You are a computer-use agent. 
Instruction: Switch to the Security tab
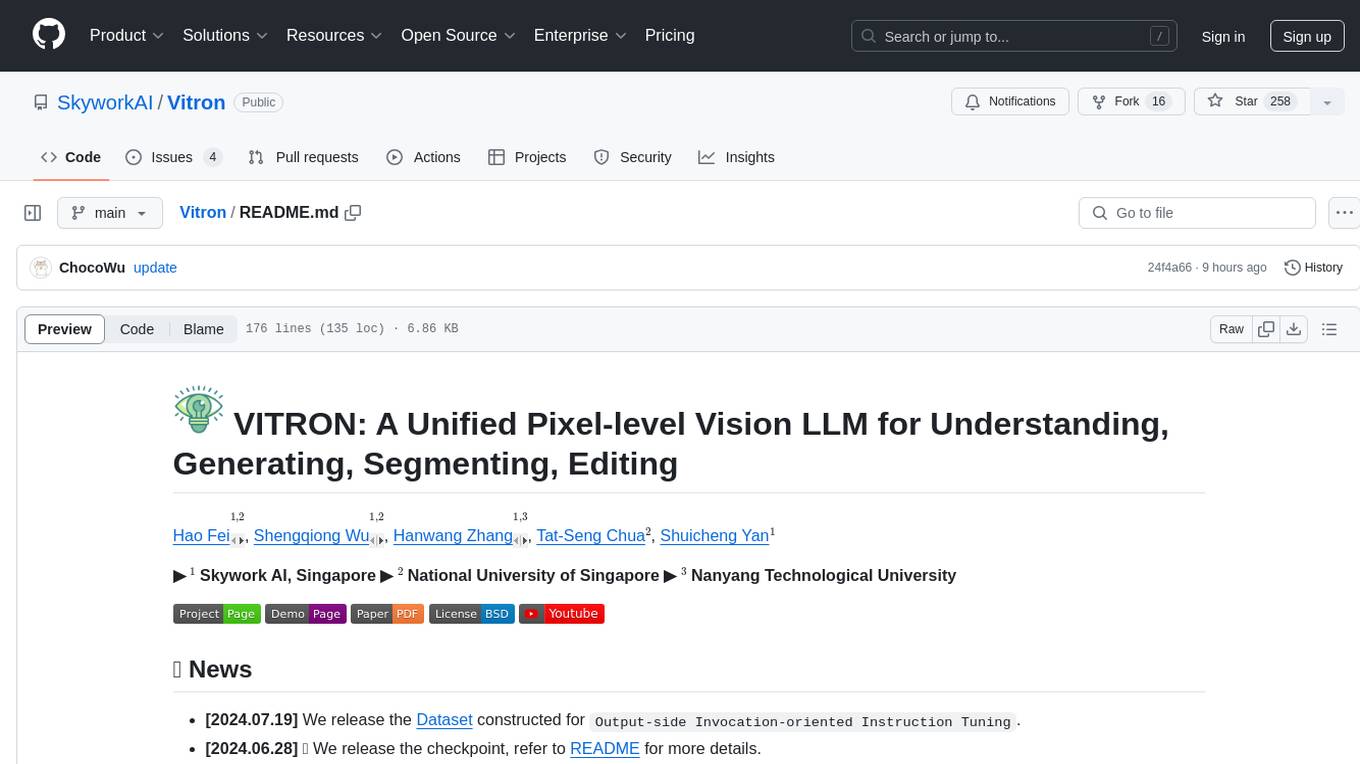click(632, 157)
